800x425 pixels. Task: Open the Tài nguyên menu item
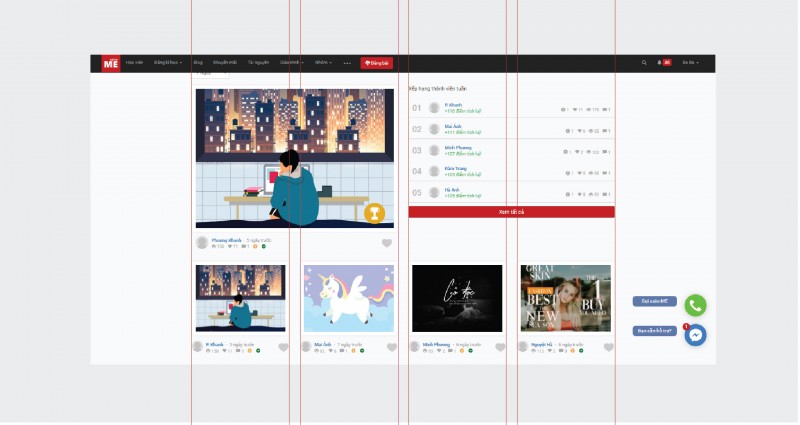coord(258,63)
